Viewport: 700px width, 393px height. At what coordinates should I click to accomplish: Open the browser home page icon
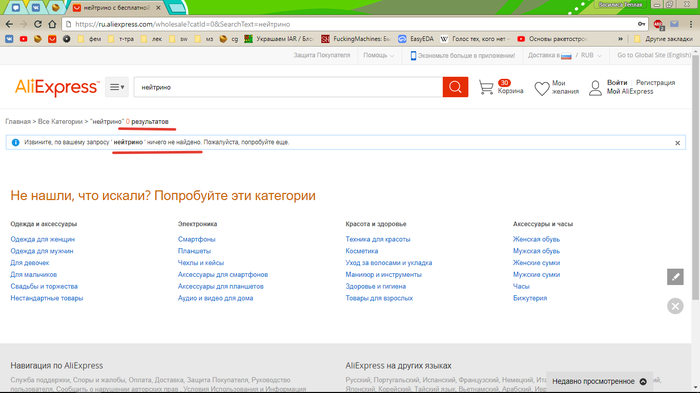(x=52, y=24)
